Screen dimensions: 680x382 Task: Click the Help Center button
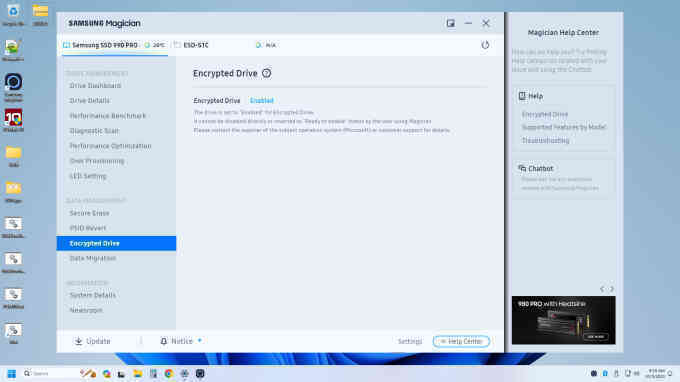[461, 341]
